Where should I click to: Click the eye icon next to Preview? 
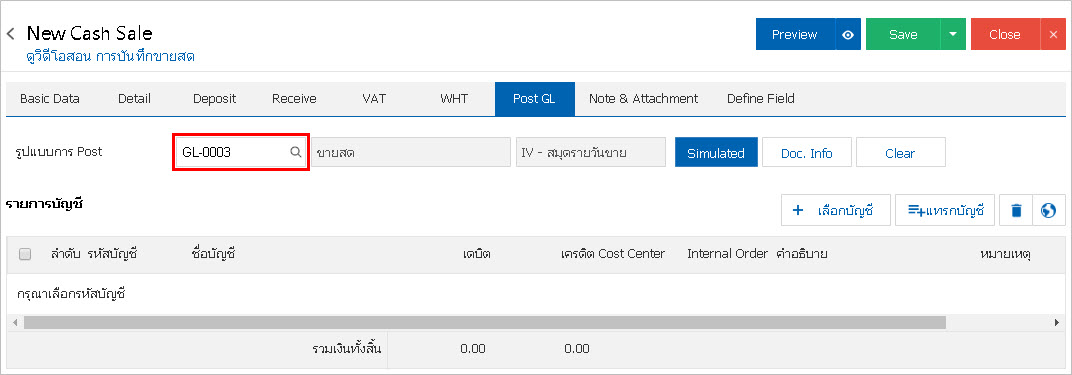(x=848, y=35)
